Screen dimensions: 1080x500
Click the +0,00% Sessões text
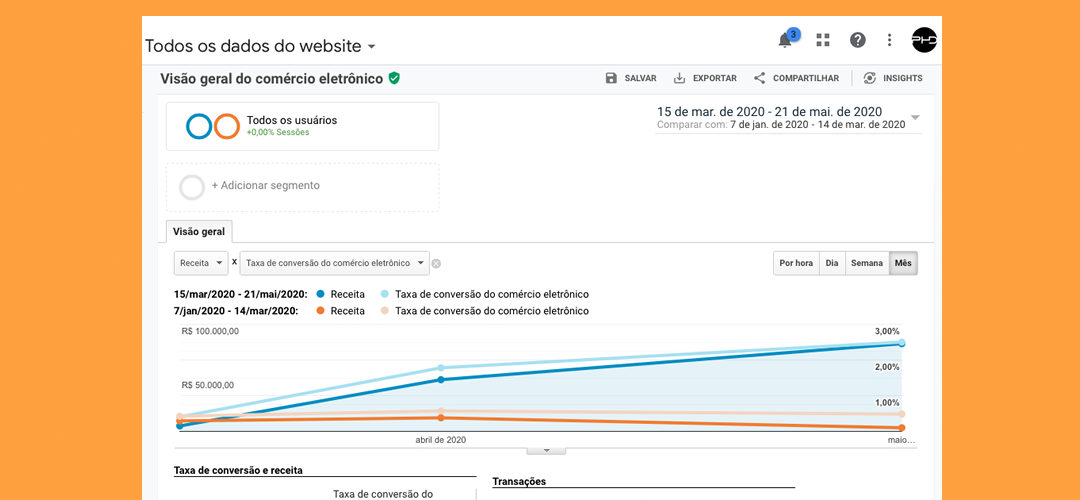278,132
